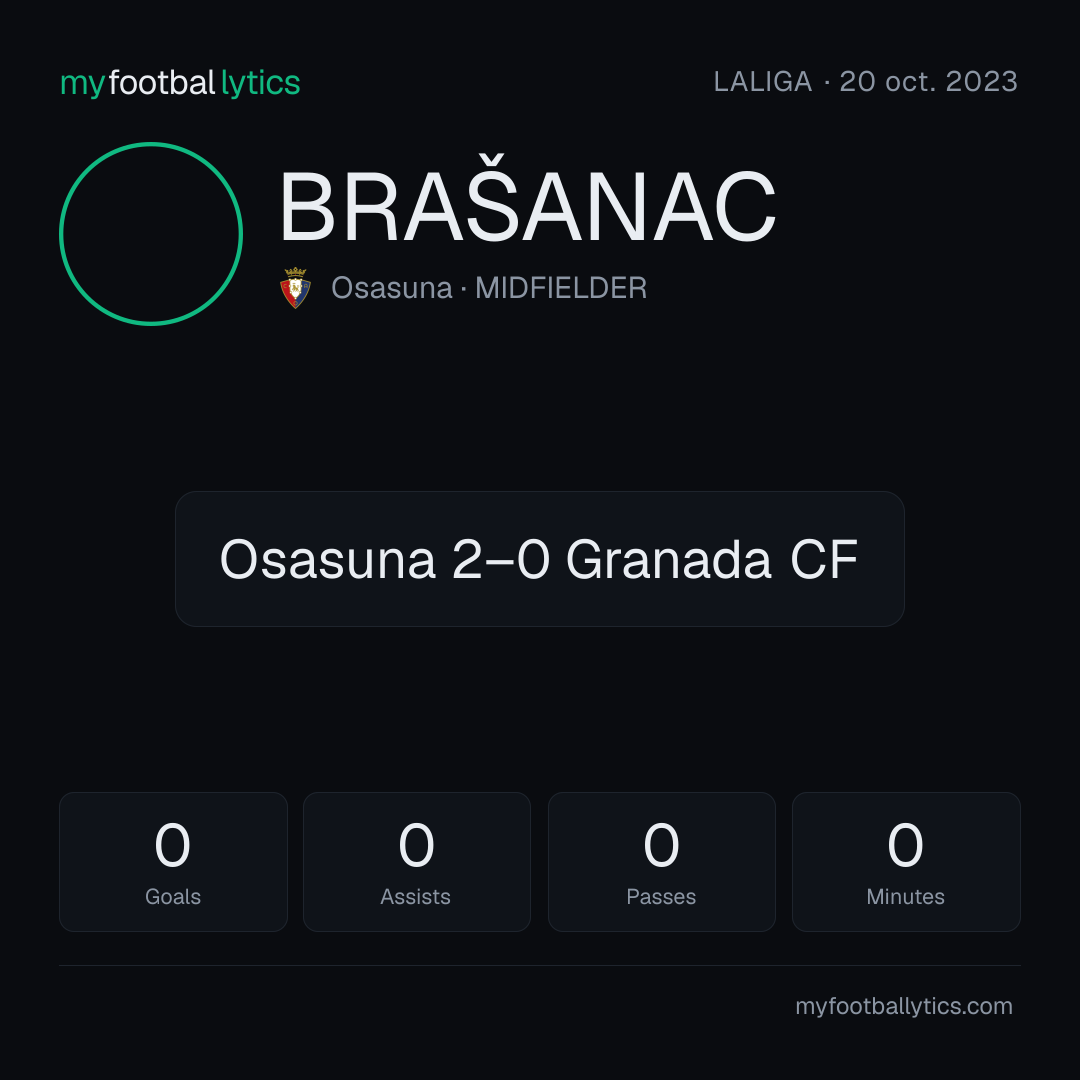The height and width of the screenshot is (1080, 1080).
Task: Click the zero value above Goals
Action: 172,845
